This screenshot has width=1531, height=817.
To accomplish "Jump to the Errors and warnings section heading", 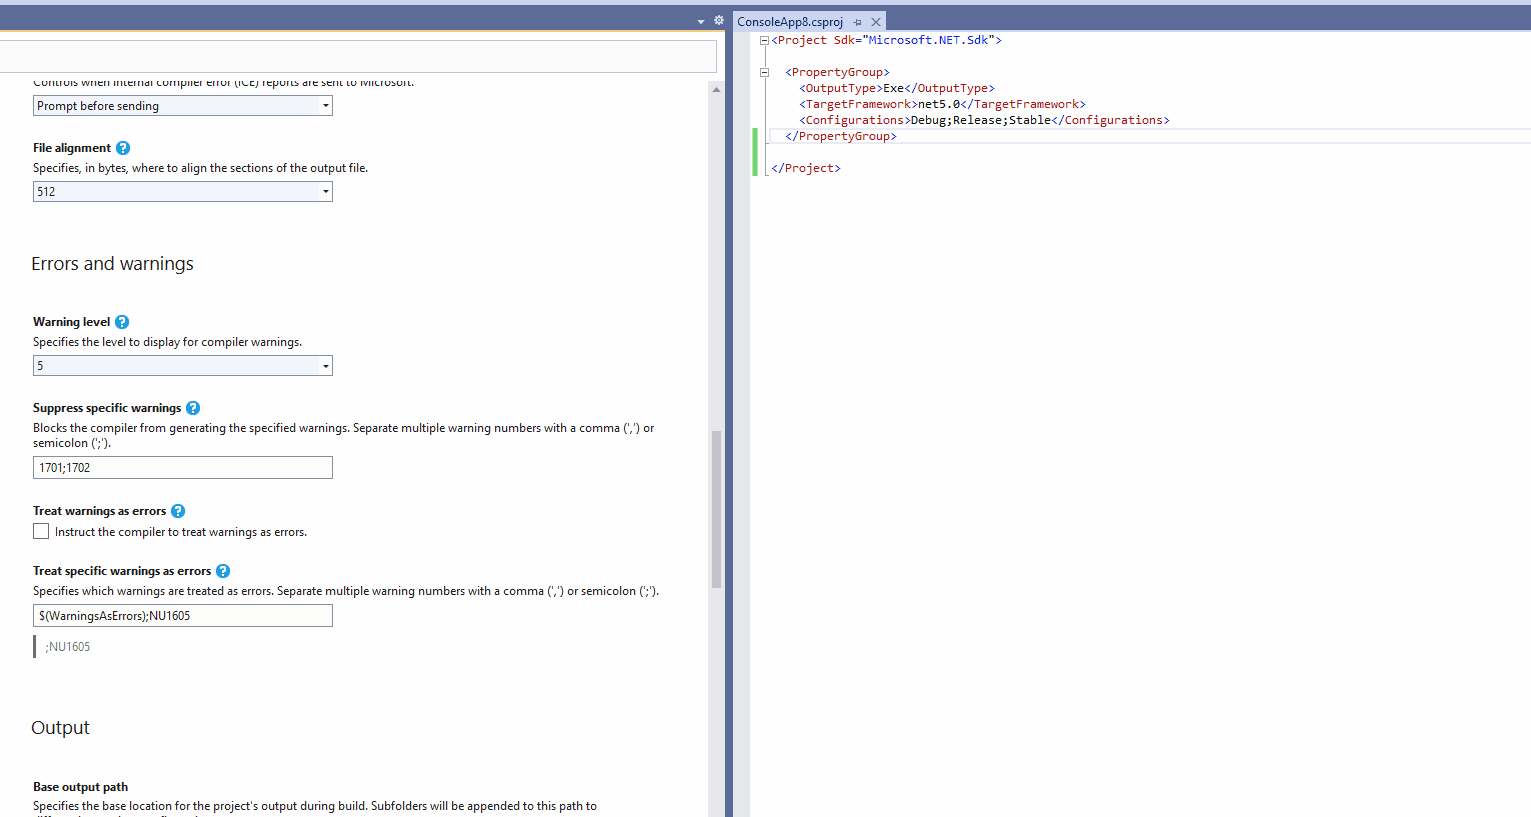I will [x=112, y=263].
